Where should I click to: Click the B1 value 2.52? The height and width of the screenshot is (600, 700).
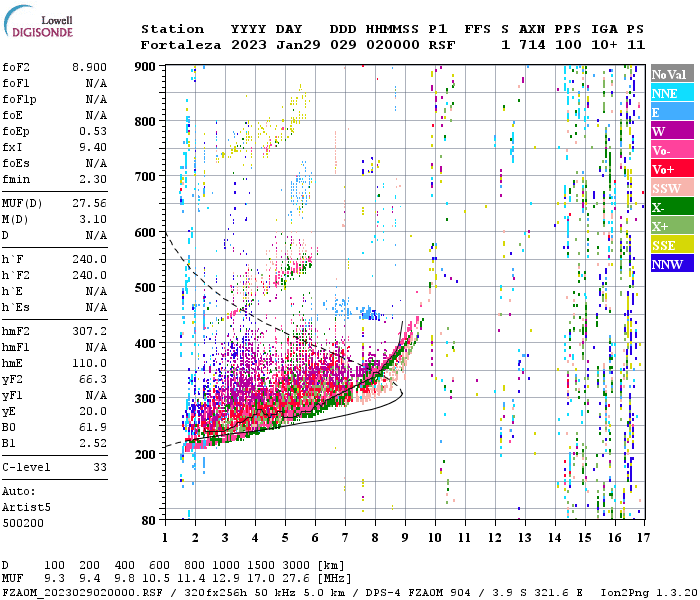tap(93, 443)
